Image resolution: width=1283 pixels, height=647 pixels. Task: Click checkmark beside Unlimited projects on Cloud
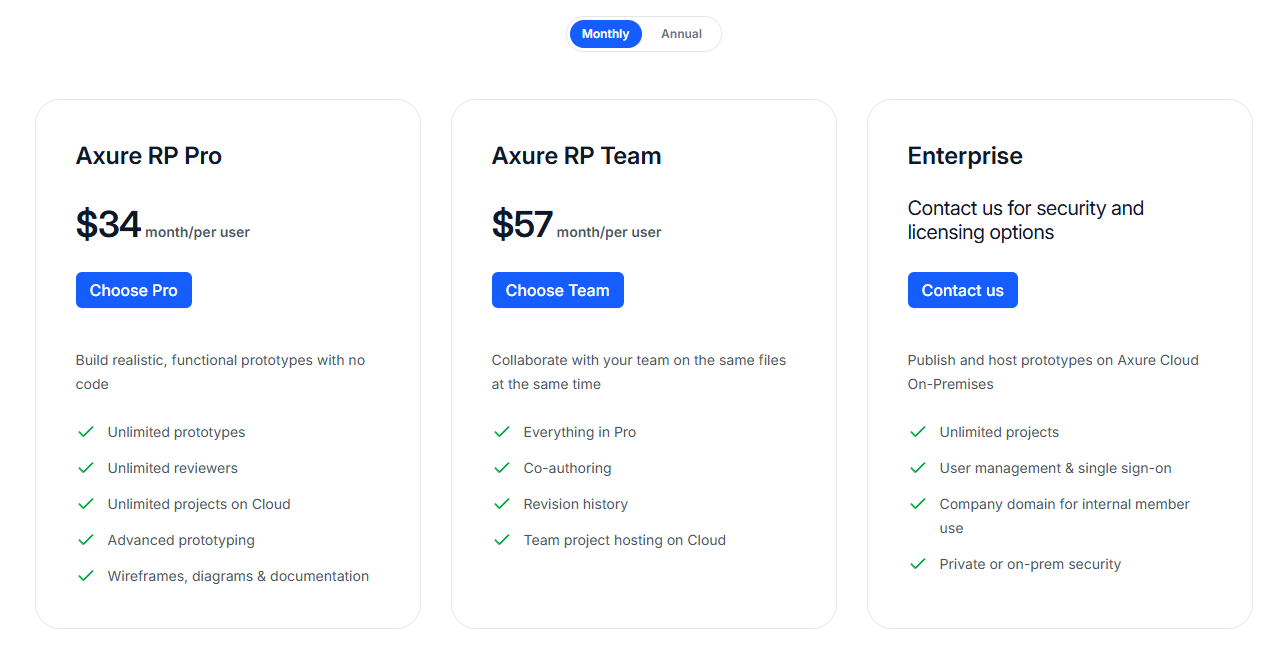click(x=86, y=504)
